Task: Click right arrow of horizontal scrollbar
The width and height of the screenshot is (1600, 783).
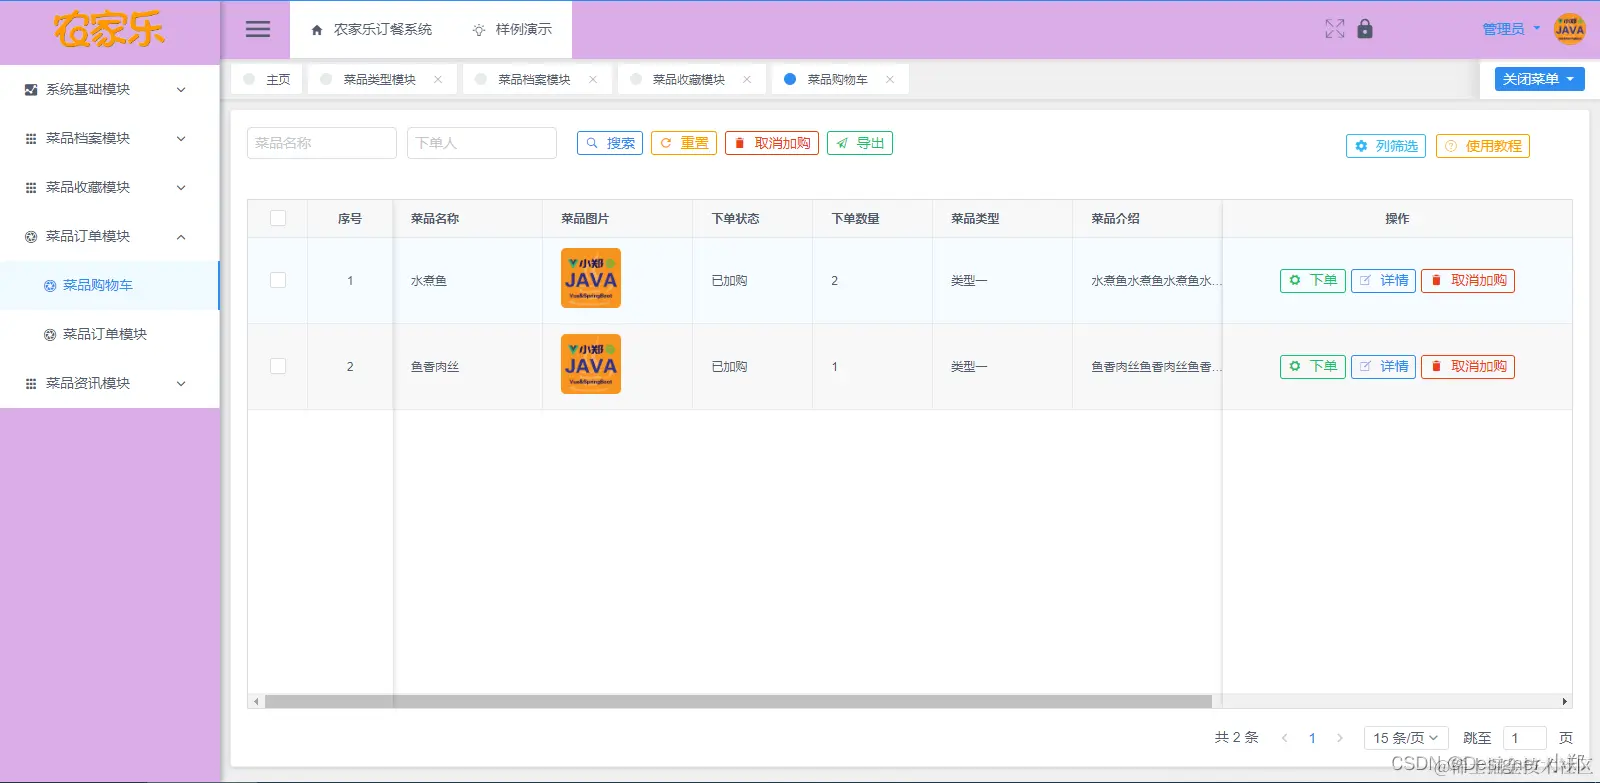Action: coord(1565,702)
